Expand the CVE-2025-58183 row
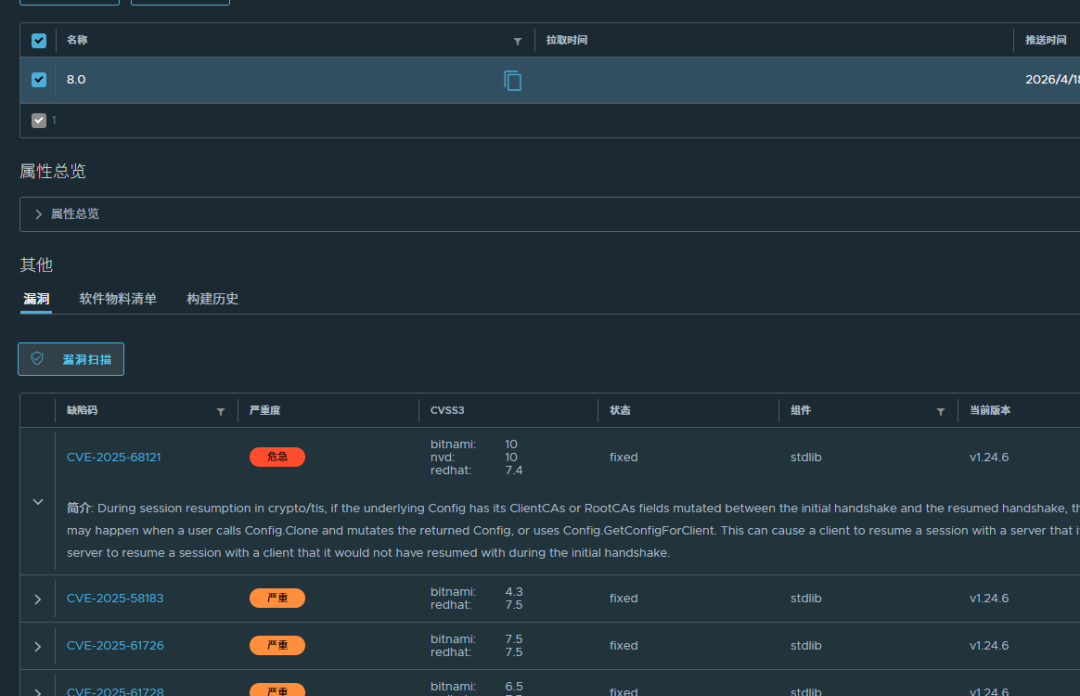The width and height of the screenshot is (1080, 696). tap(38, 599)
